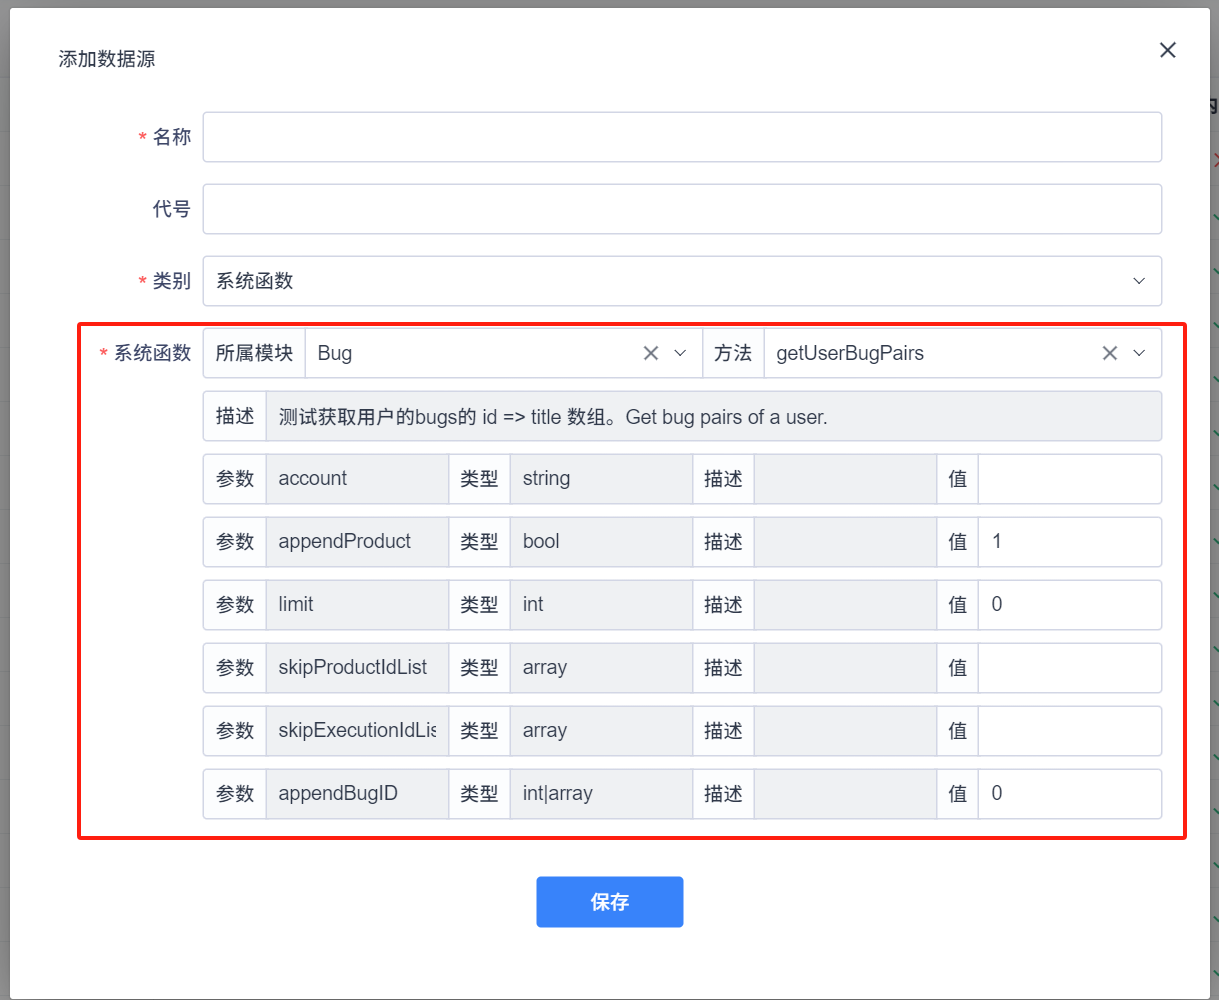
Task: Click the function description text field
Action: tap(713, 416)
